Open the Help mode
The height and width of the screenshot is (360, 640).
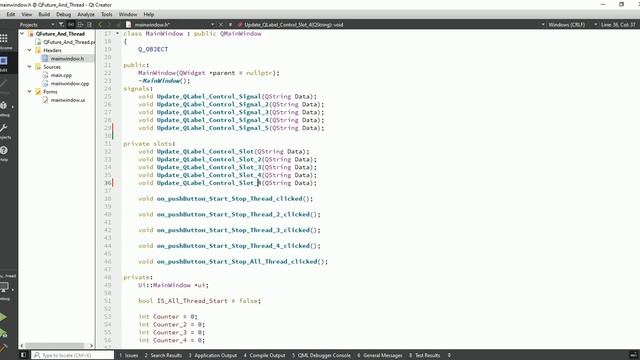4,153
